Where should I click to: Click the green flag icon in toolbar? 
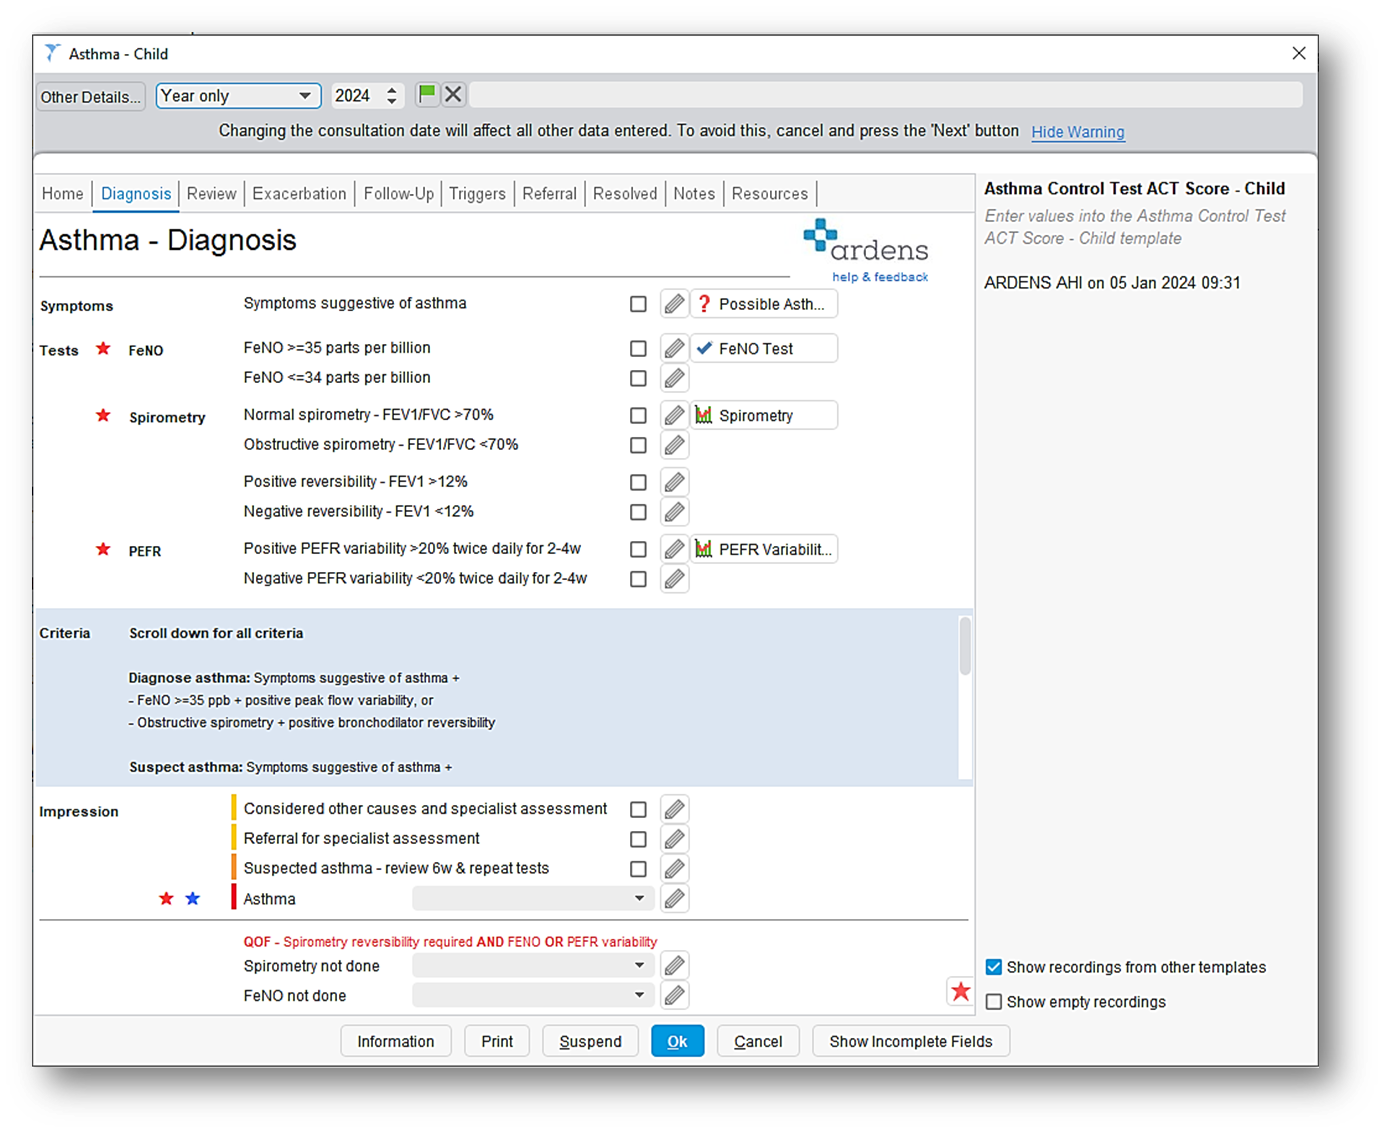coord(427,95)
